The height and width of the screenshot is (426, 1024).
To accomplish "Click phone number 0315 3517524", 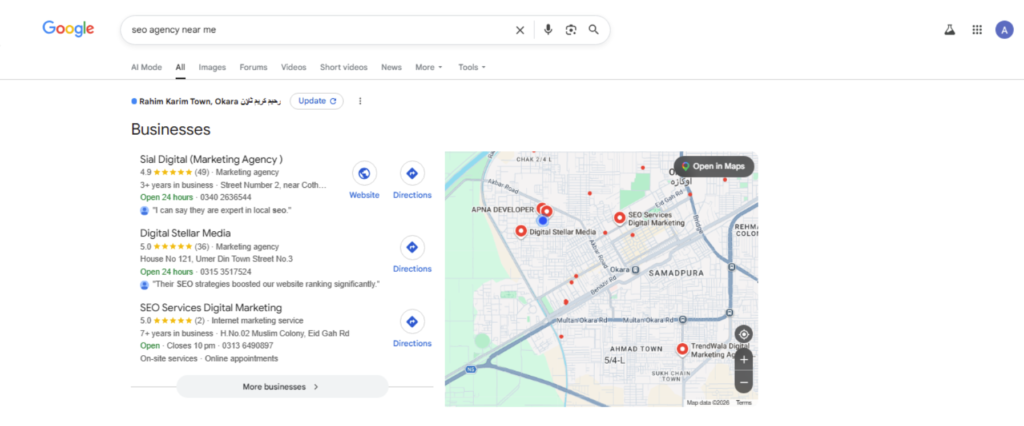I will [x=226, y=271].
